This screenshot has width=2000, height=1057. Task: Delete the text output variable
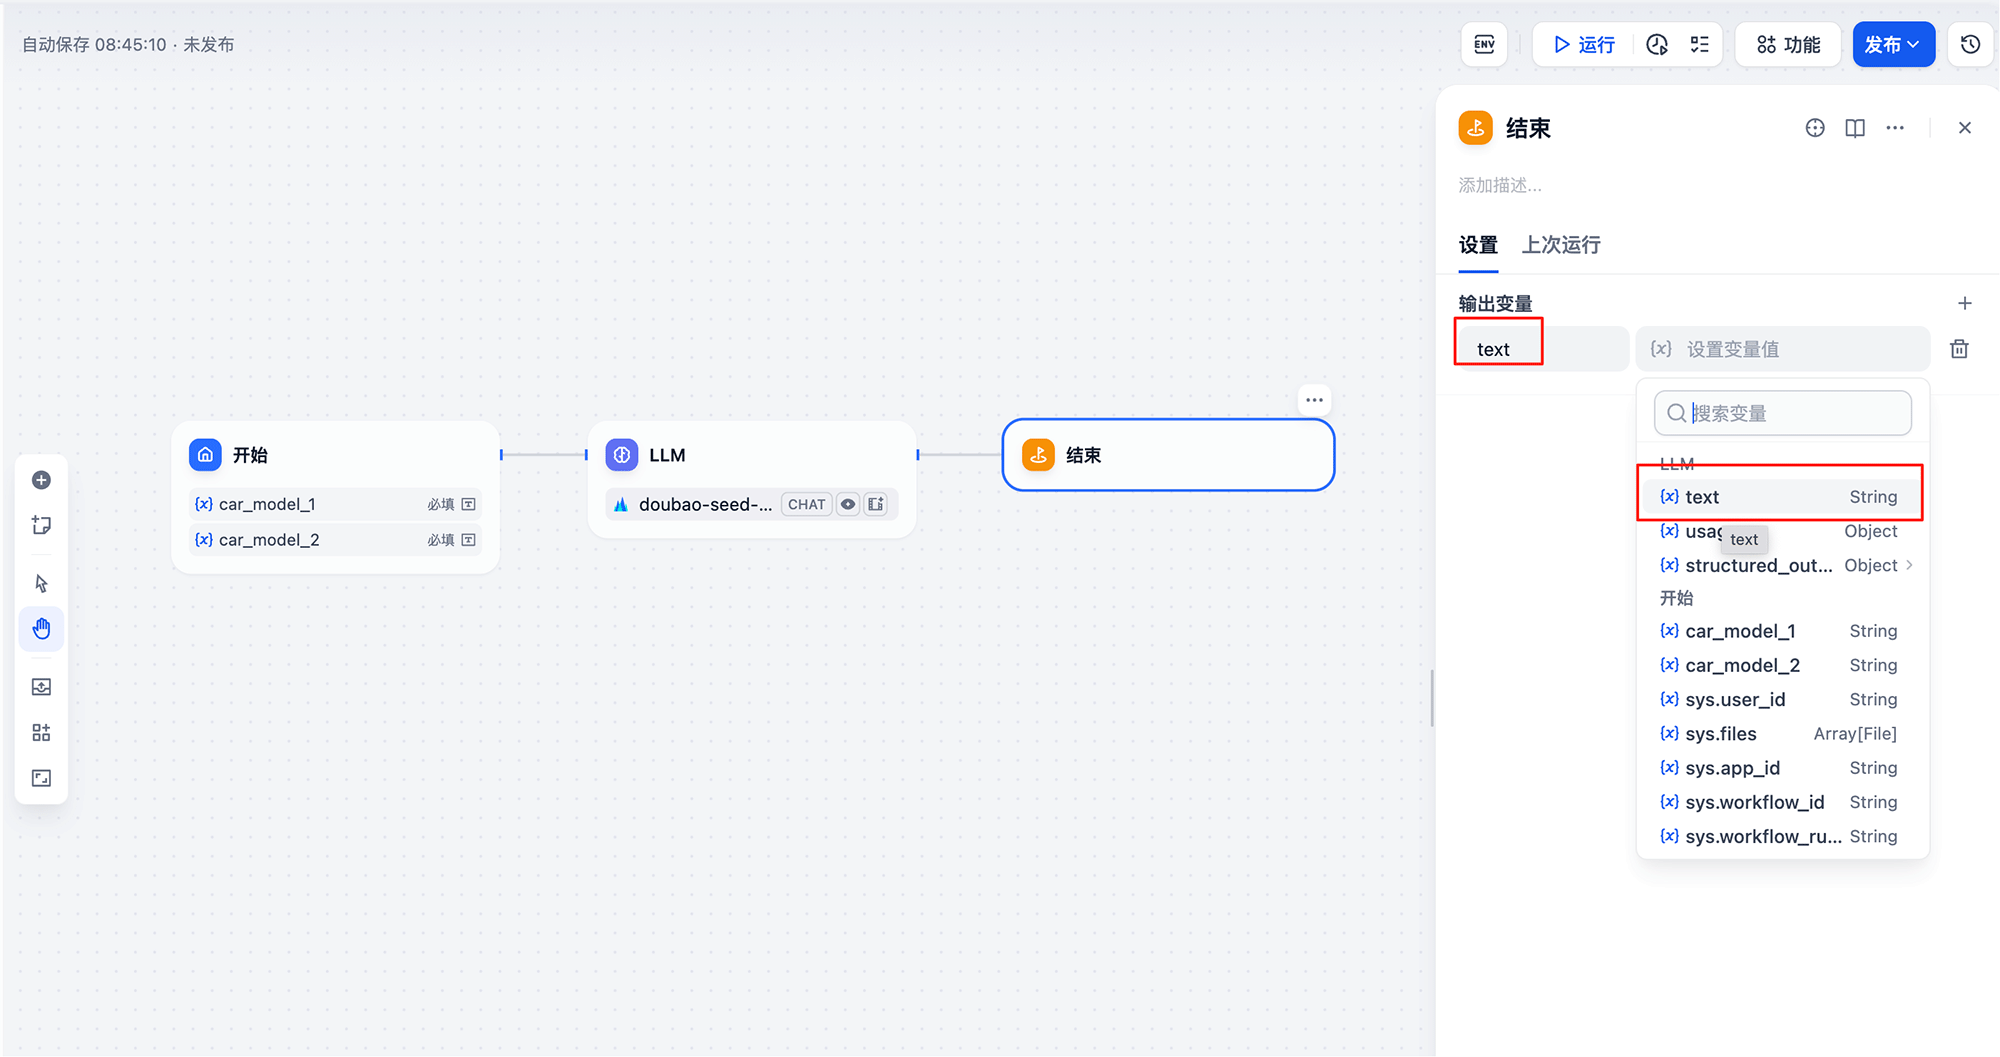(1959, 349)
